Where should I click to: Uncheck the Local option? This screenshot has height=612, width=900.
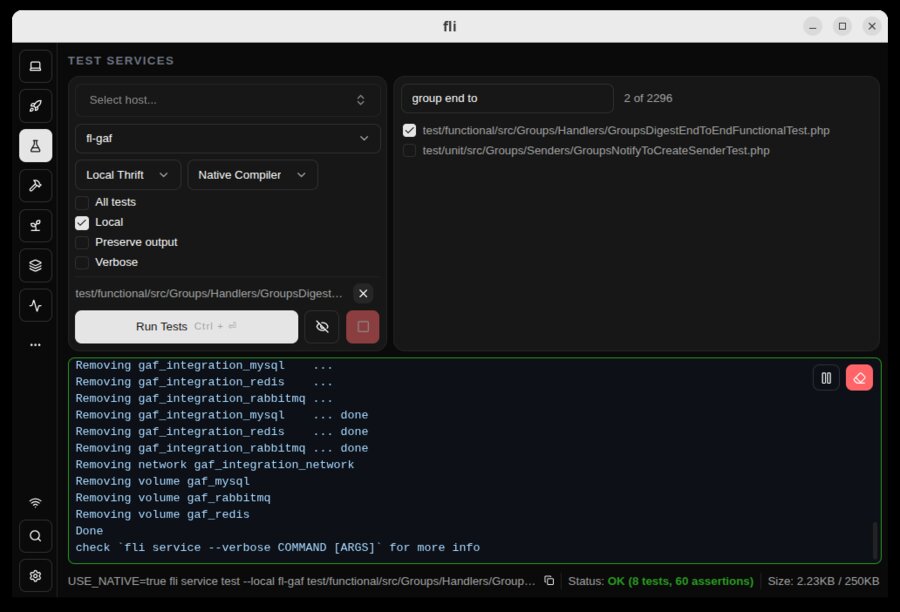pyautogui.click(x=82, y=222)
